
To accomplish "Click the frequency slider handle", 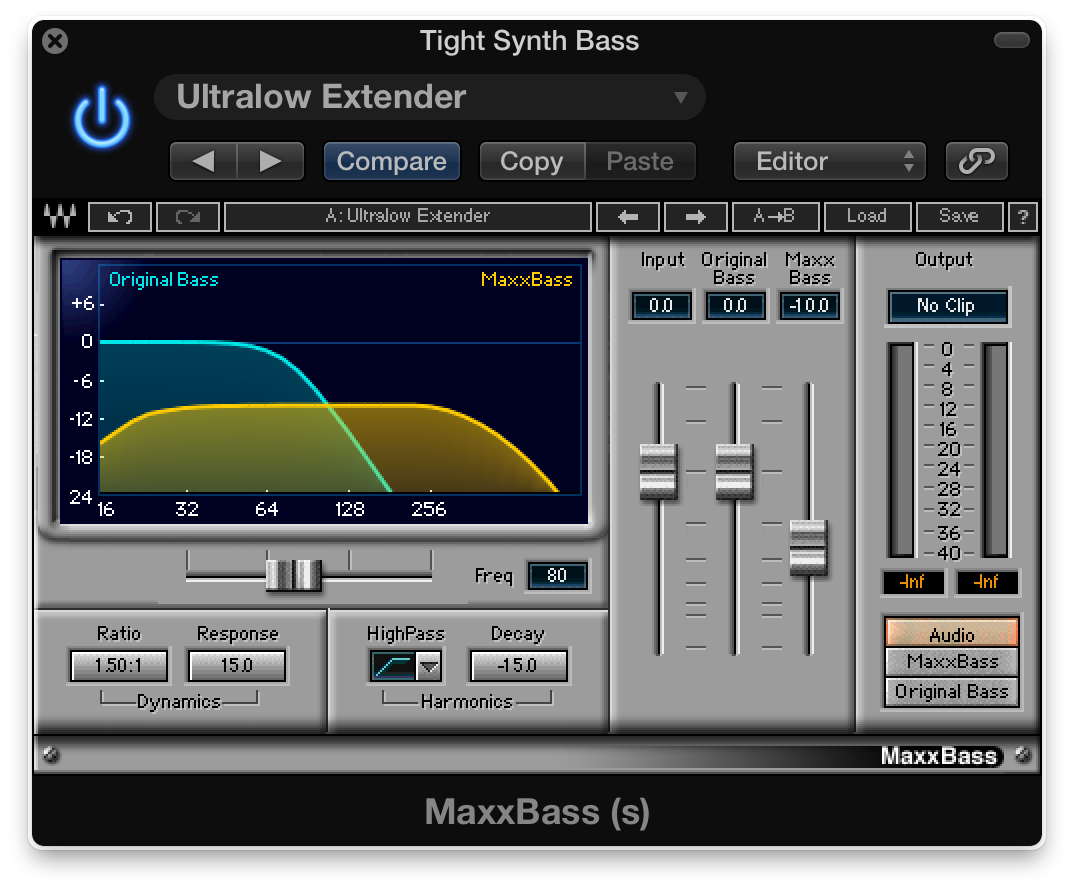I will click(x=293, y=574).
